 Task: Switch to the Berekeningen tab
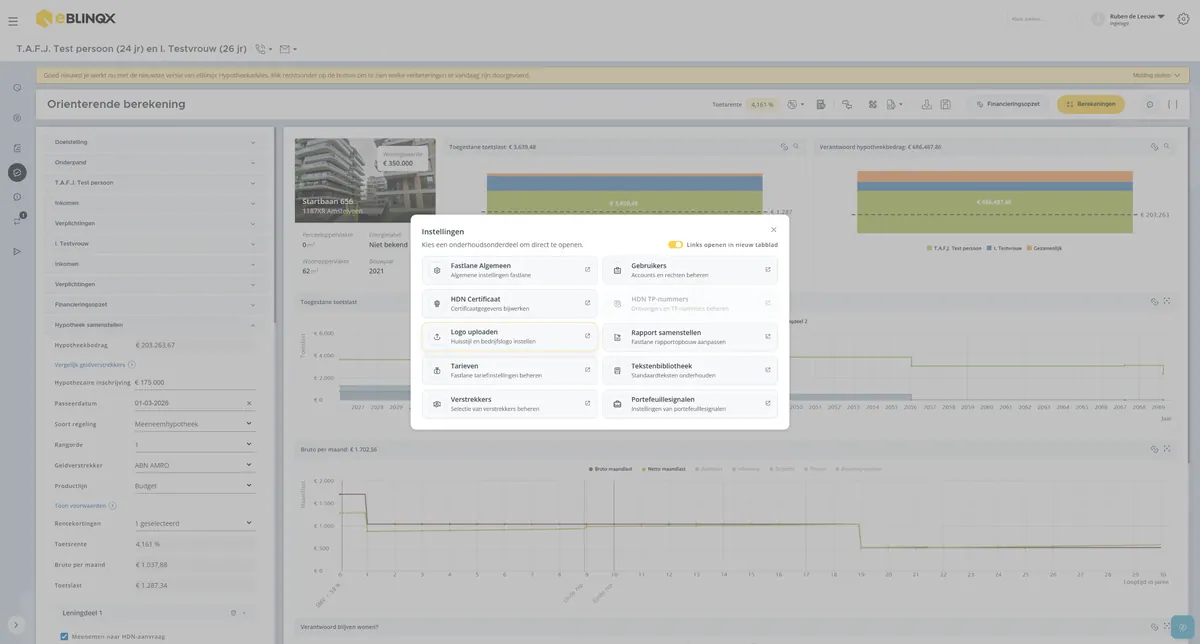coord(1090,104)
